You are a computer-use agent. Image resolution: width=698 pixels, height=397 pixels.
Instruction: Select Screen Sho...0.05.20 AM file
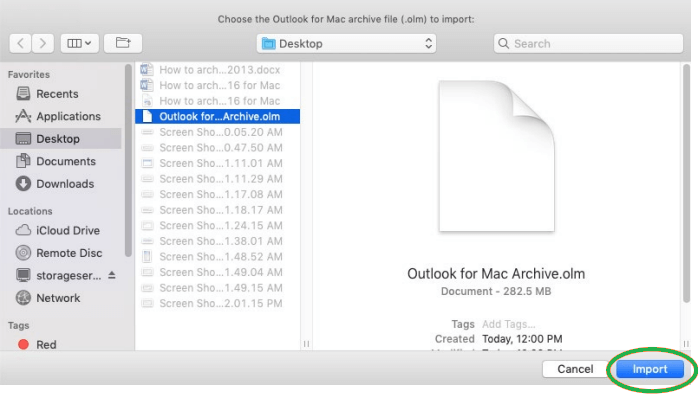click(x=218, y=132)
